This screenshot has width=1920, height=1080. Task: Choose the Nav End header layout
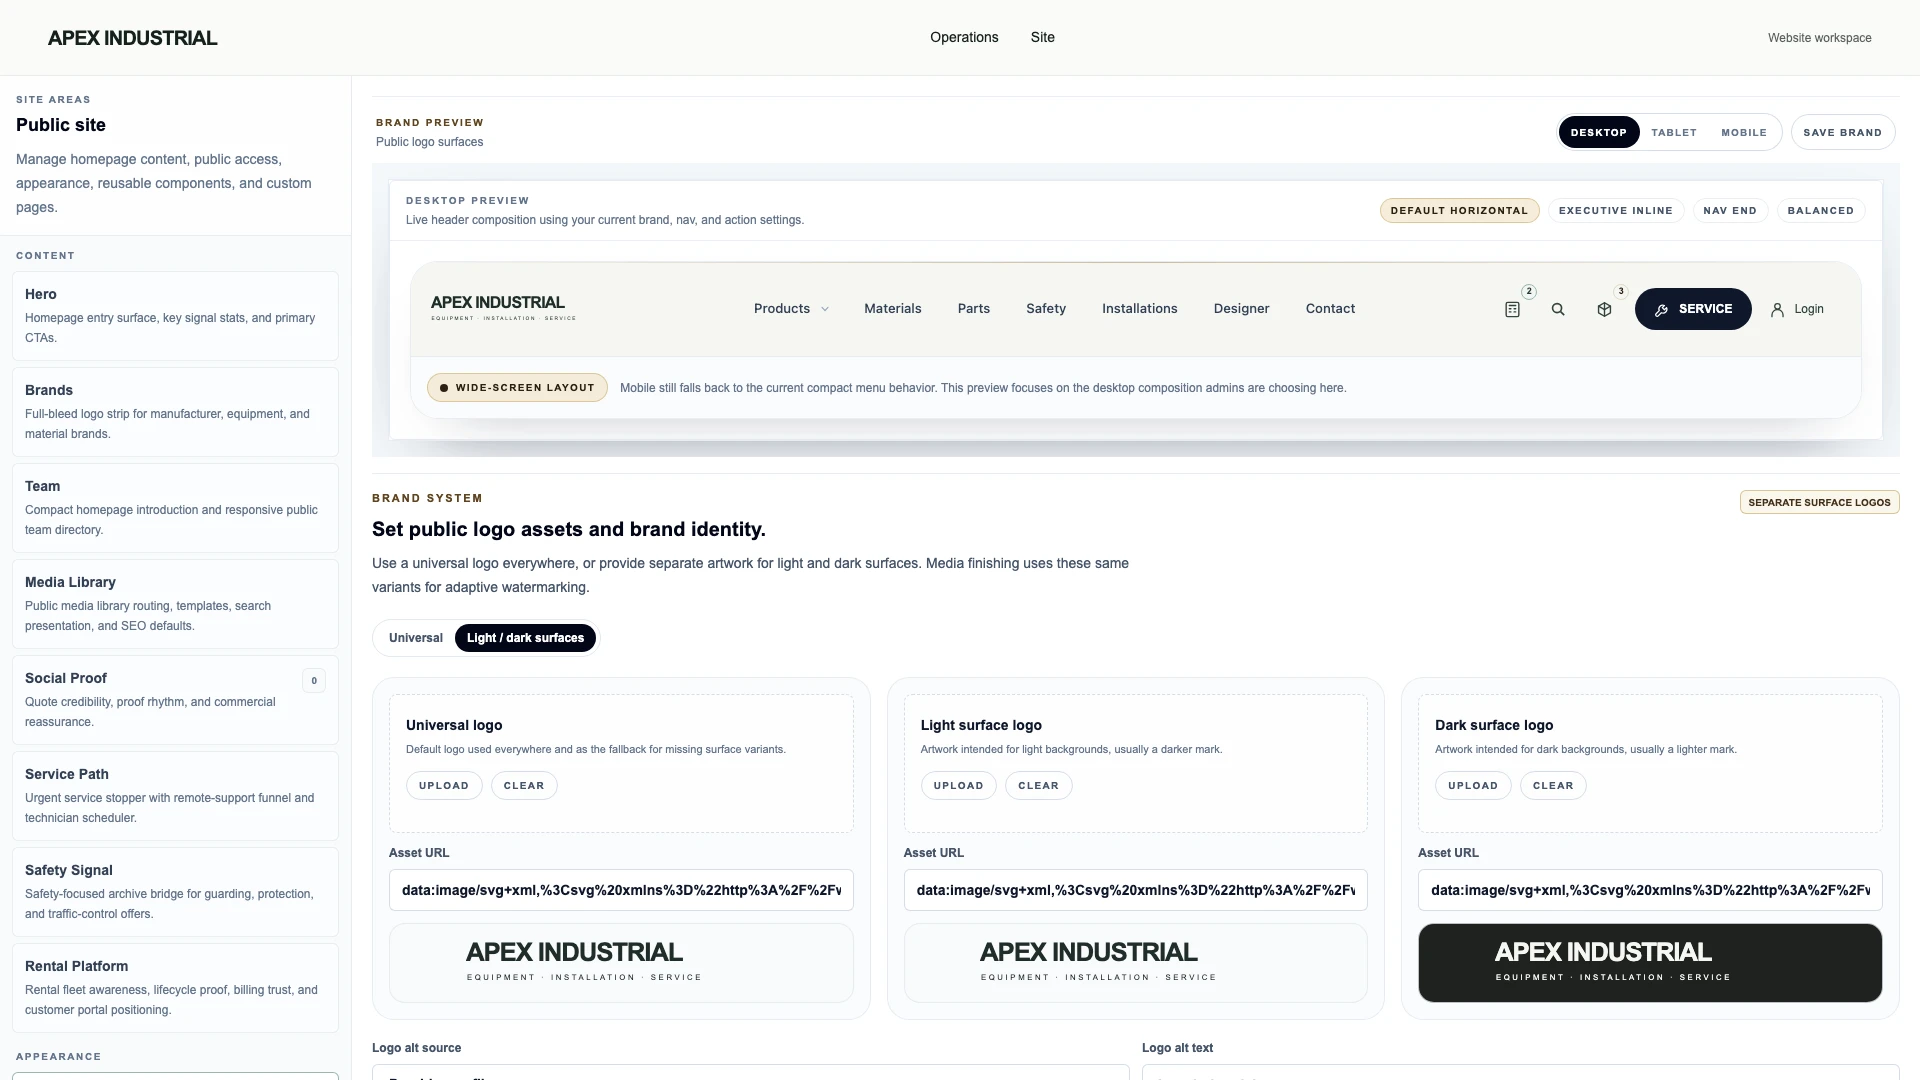pos(1730,210)
